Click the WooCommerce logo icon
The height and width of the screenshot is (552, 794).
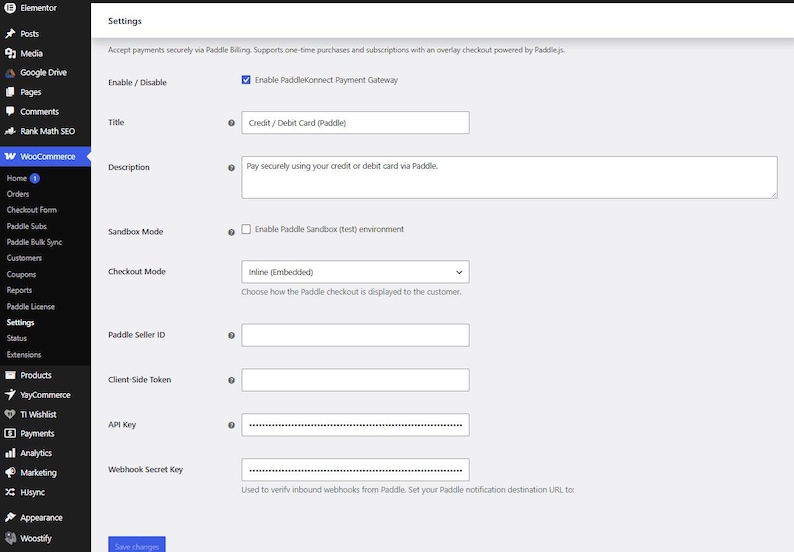coord(10,156)
